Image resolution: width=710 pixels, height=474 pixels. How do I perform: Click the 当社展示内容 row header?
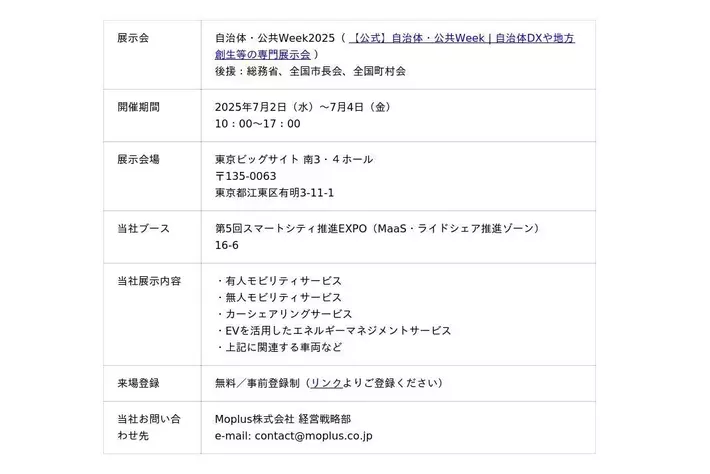coord(149,281)
